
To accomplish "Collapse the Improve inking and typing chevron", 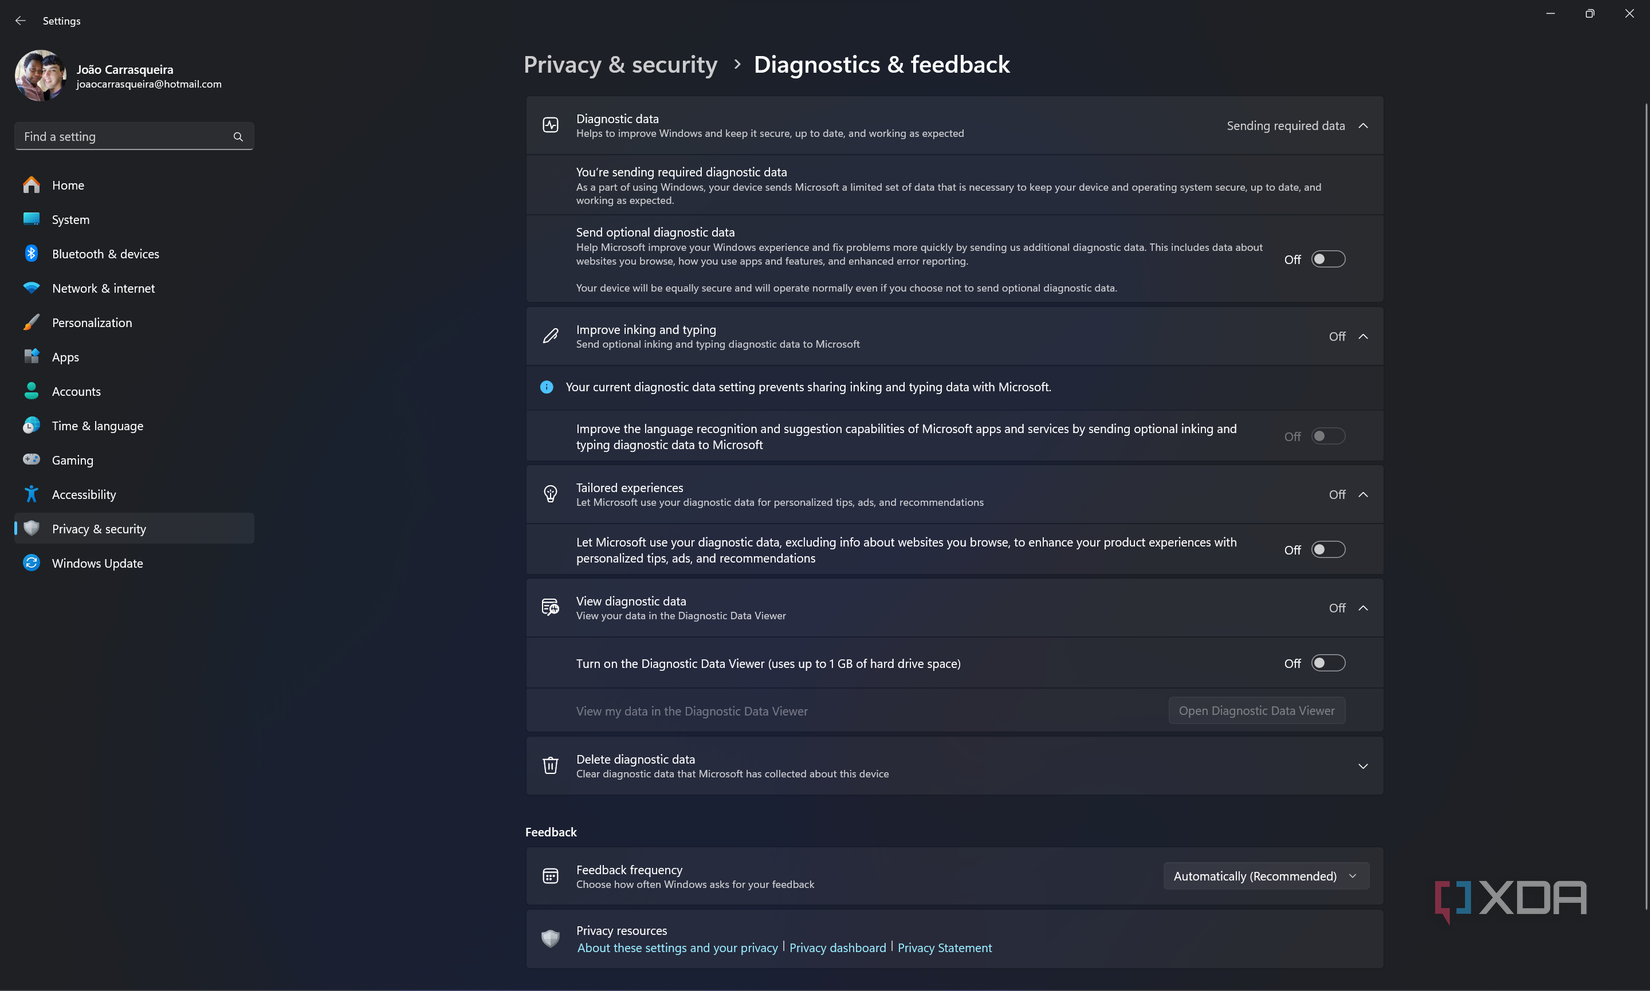I will tap(1363, 337).
